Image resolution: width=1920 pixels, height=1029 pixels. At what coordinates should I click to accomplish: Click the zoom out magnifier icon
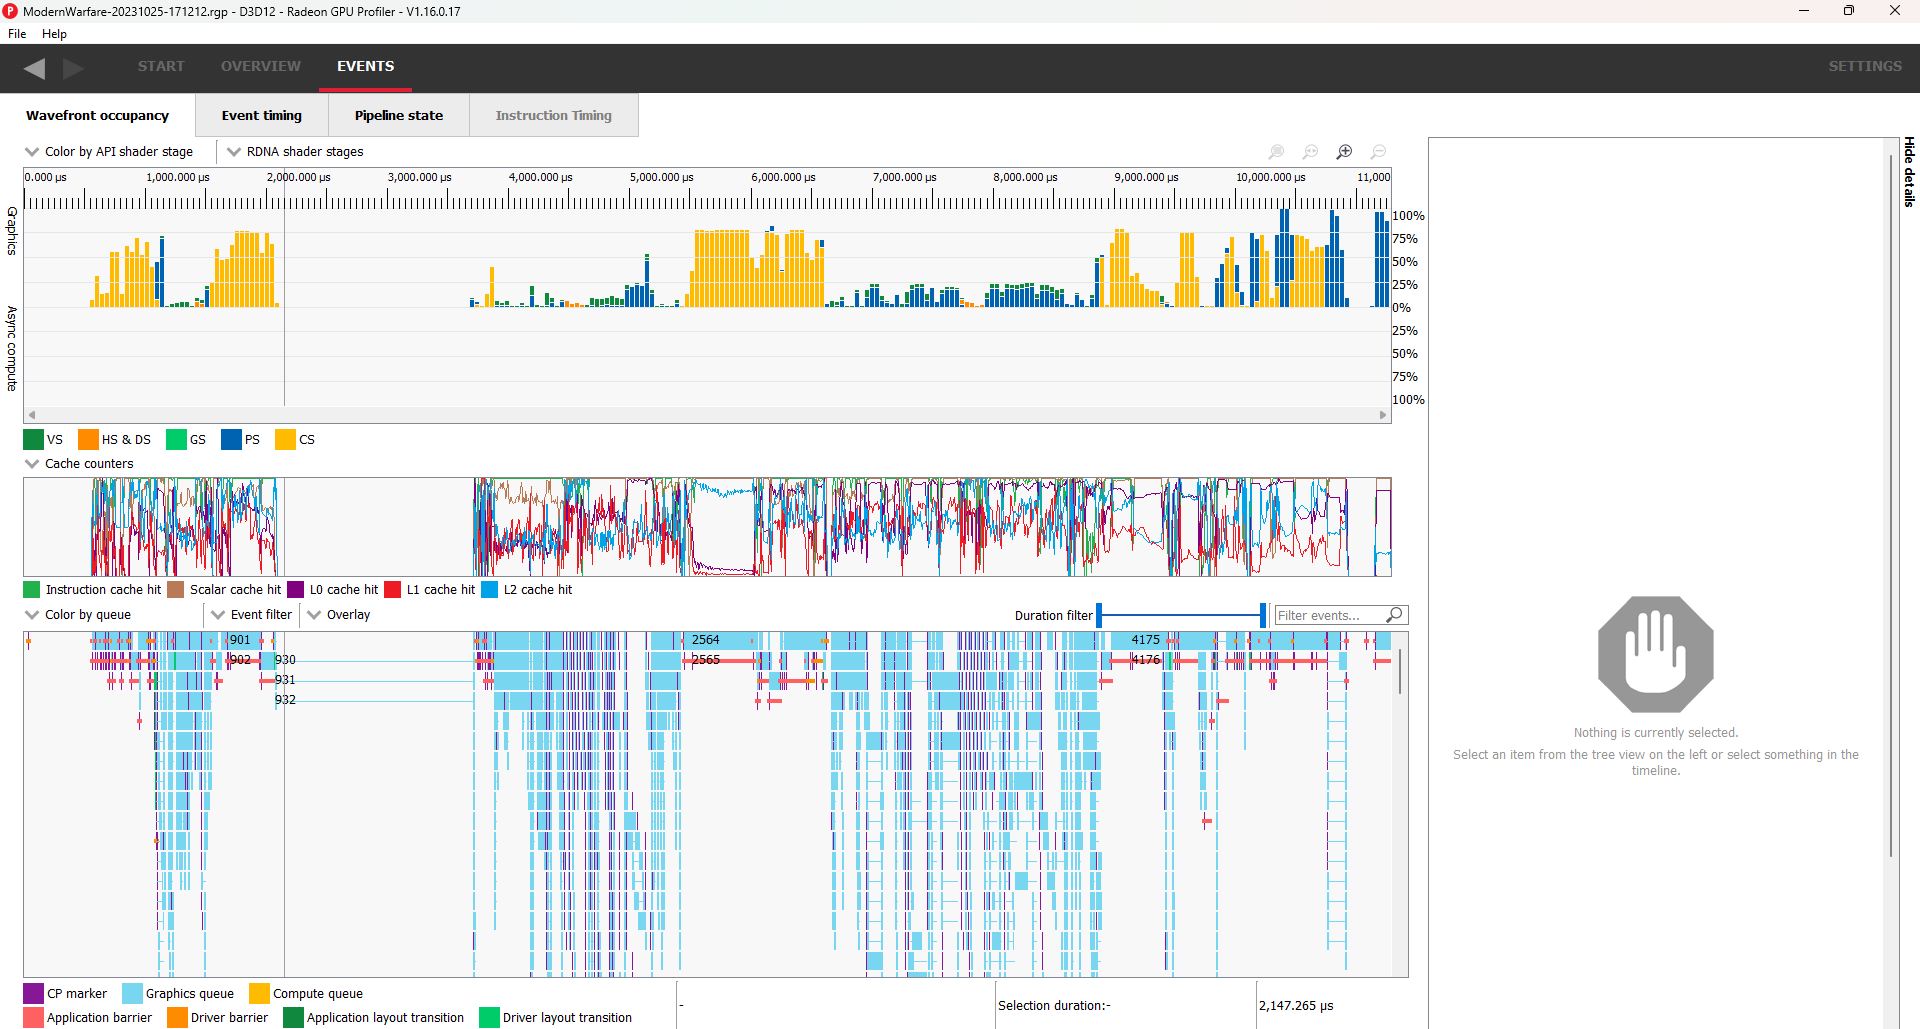point(1379,152)
